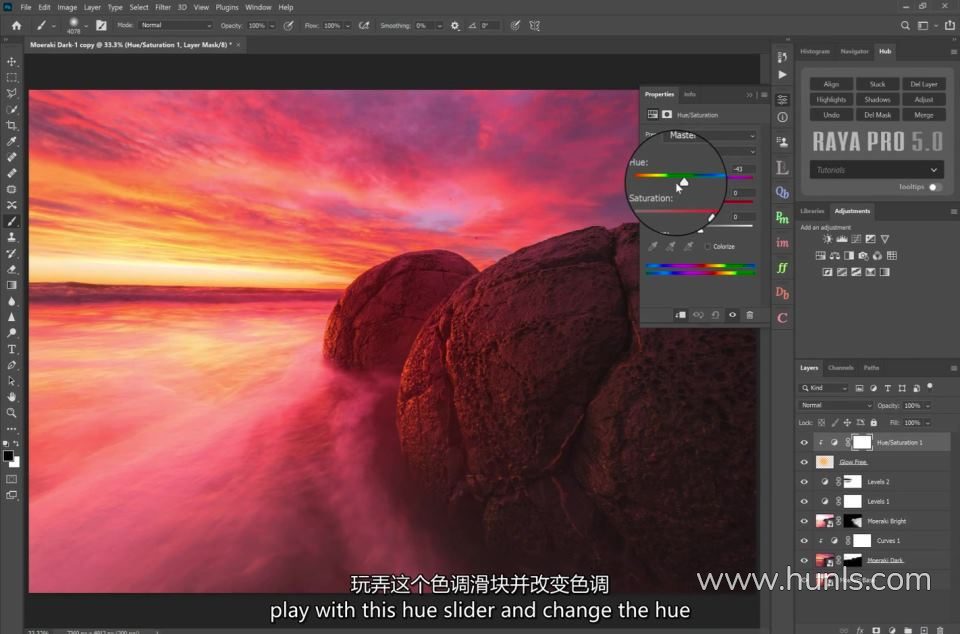Hide the Levels 1 layer

[804, 501]
